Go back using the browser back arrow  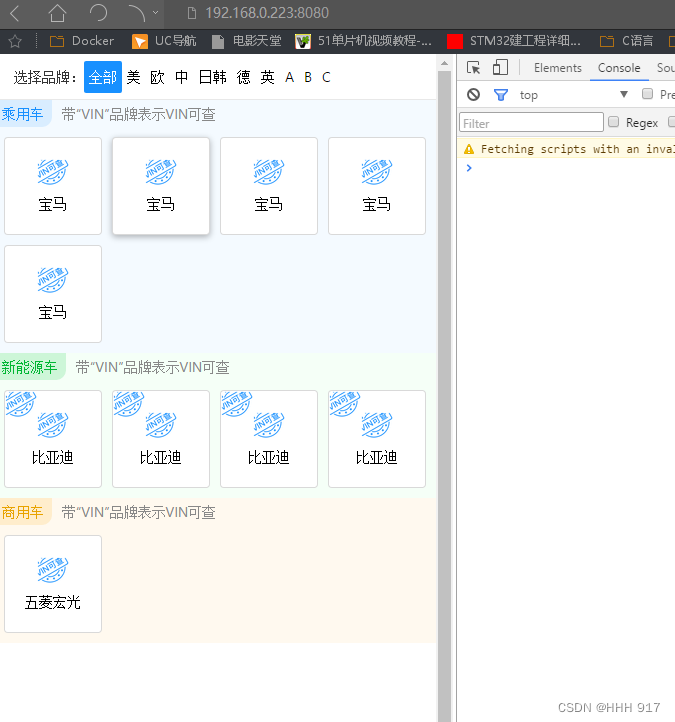(15, 13)
